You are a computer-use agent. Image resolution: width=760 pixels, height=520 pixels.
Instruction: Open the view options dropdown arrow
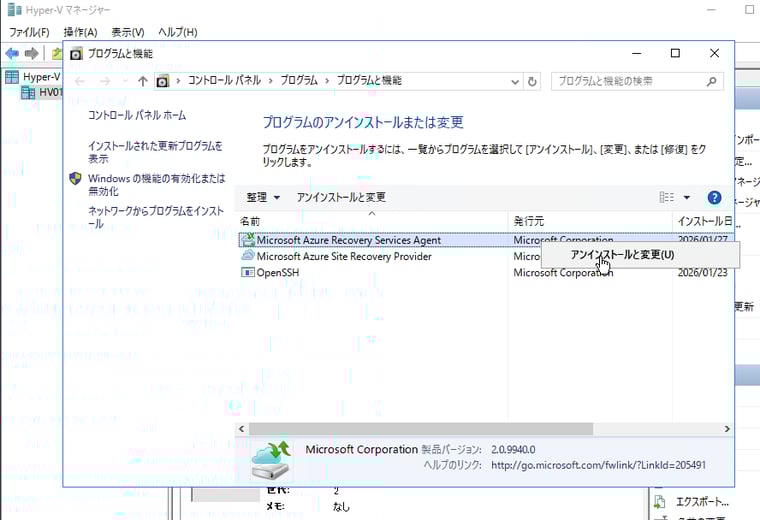coord(686,197)
